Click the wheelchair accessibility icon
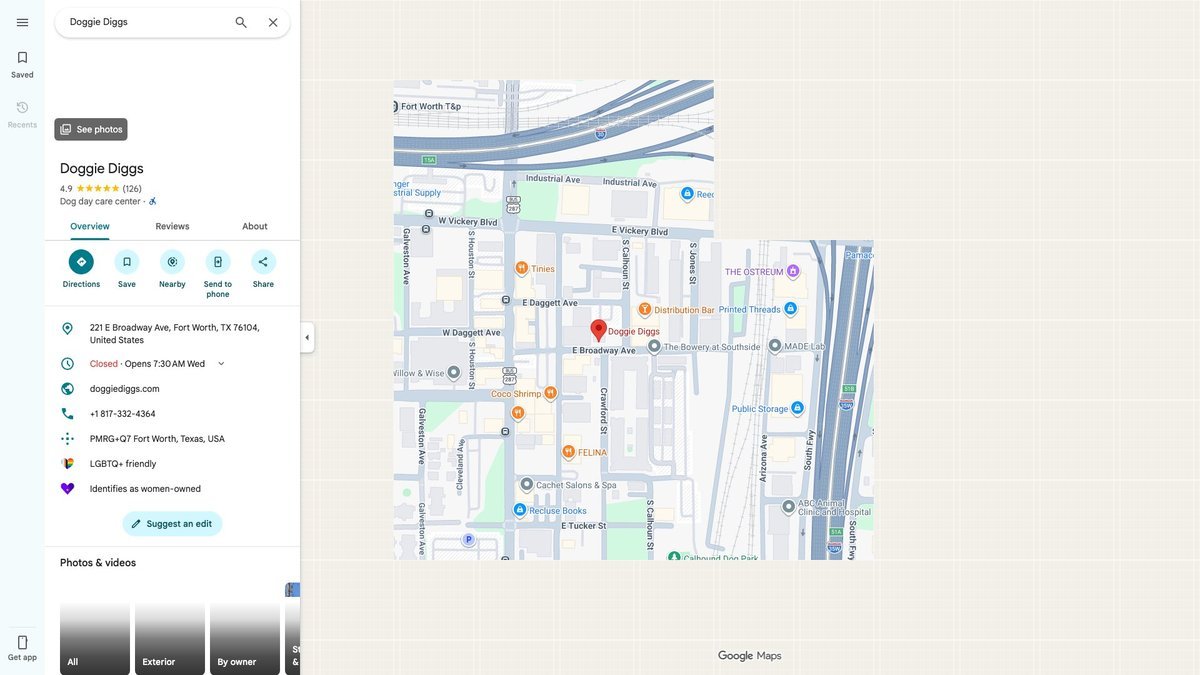The height and width of the screenshot is (675, 1200). pyautogui.click(x=153, y=201)
